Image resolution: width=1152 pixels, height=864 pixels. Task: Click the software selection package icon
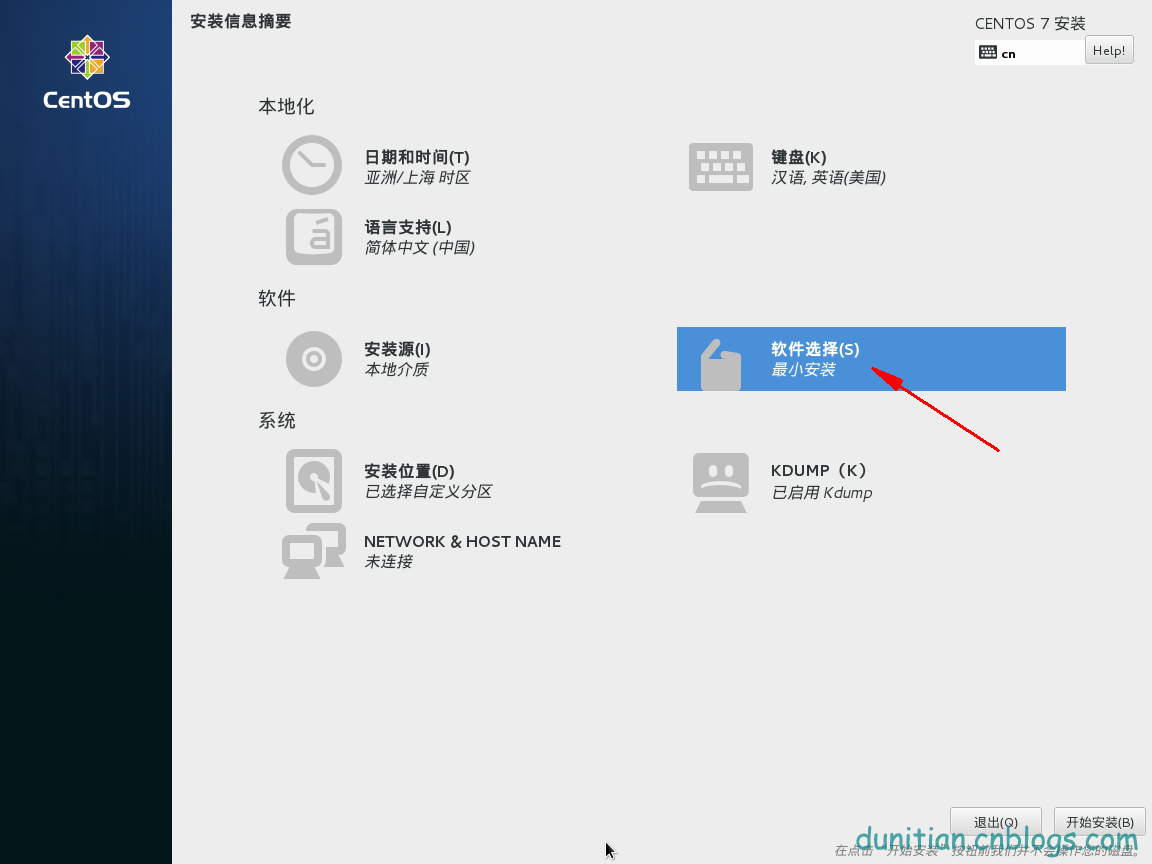pyautogui.click(x=720, y=364)
